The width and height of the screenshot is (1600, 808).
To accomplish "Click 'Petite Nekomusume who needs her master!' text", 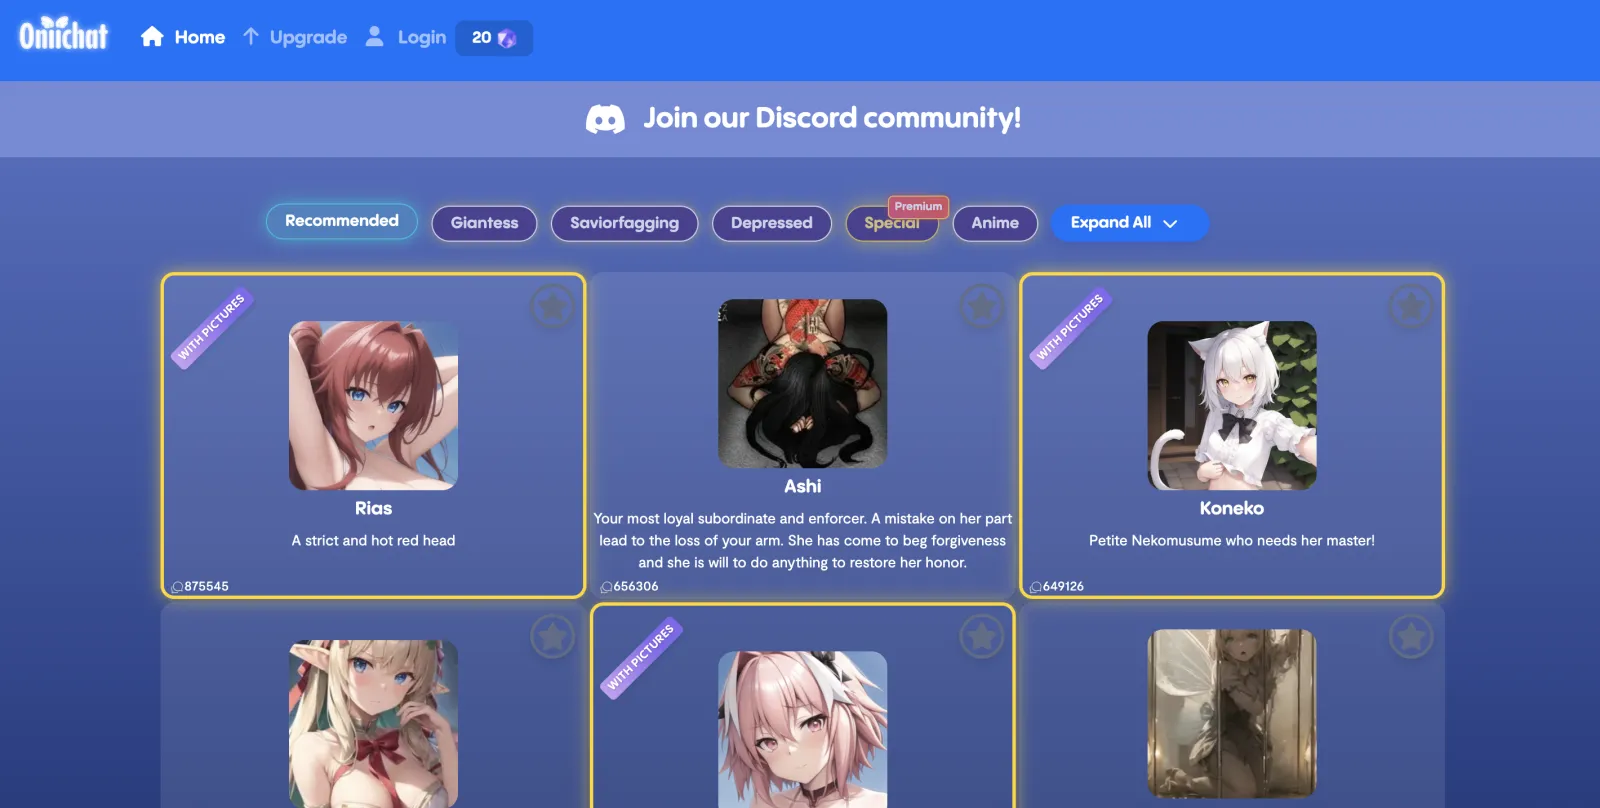I will (1232, 540).
